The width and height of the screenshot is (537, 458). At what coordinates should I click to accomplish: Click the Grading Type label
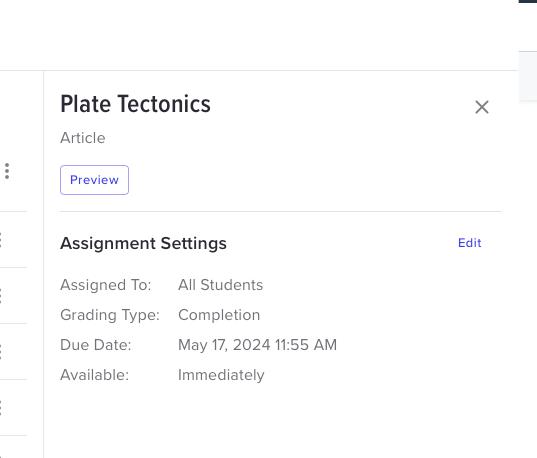coord(110,315)
